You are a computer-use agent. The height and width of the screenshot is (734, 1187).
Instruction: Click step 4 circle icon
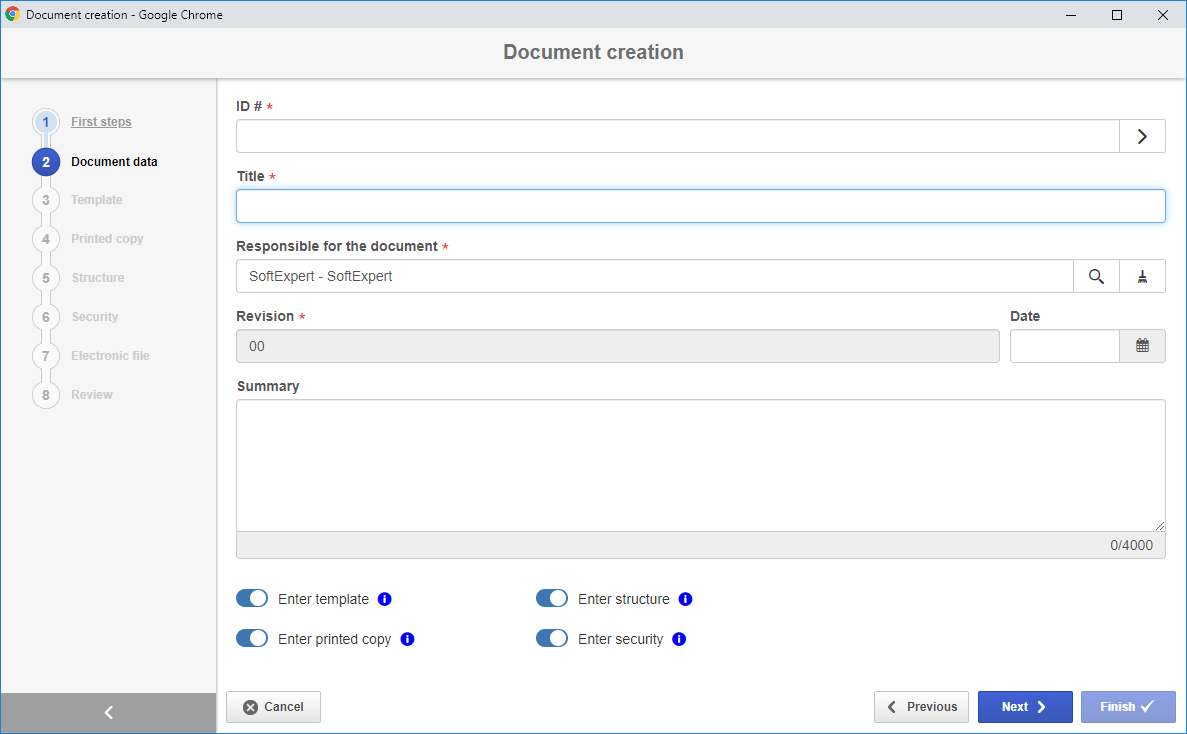tap(45, 239)
